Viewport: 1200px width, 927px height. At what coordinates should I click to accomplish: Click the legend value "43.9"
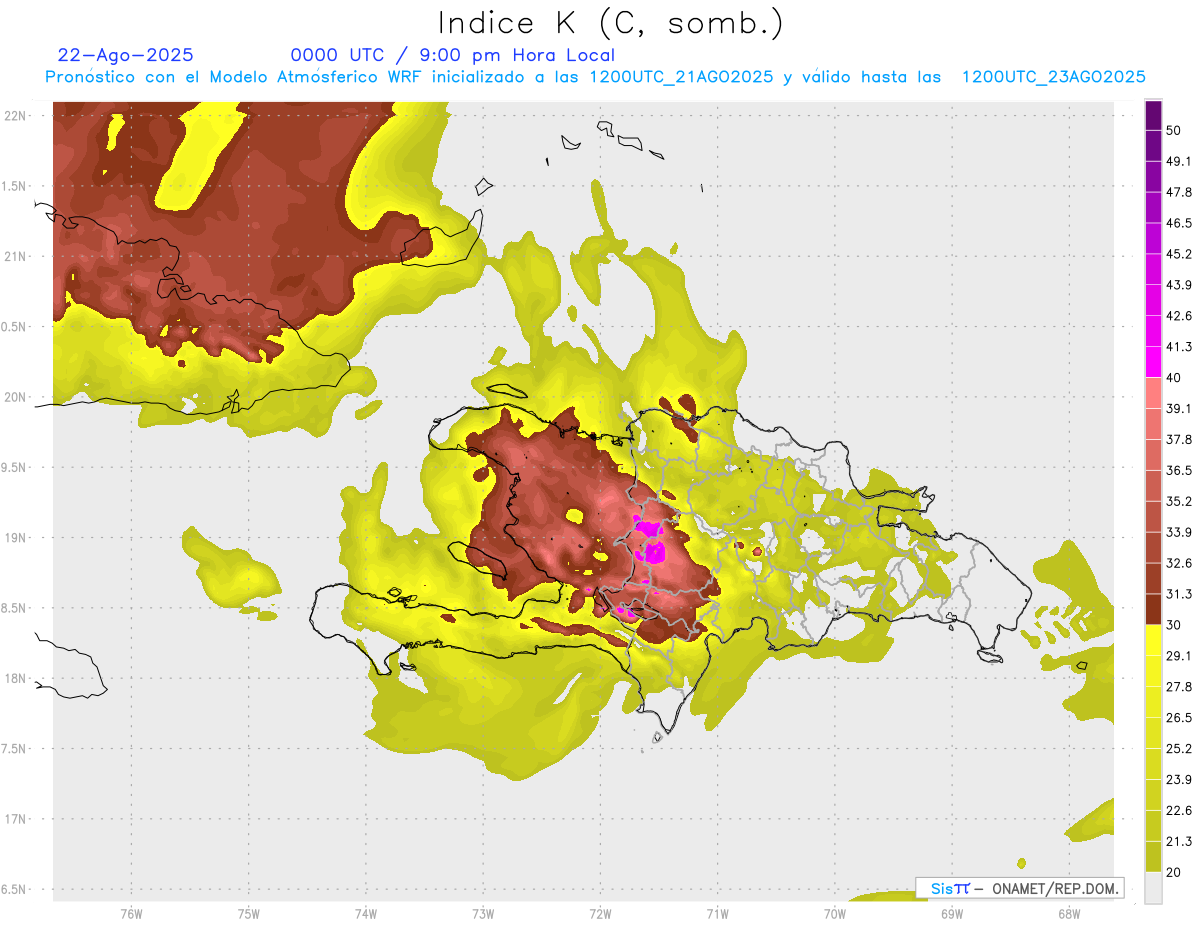[x=1178, y=285]
